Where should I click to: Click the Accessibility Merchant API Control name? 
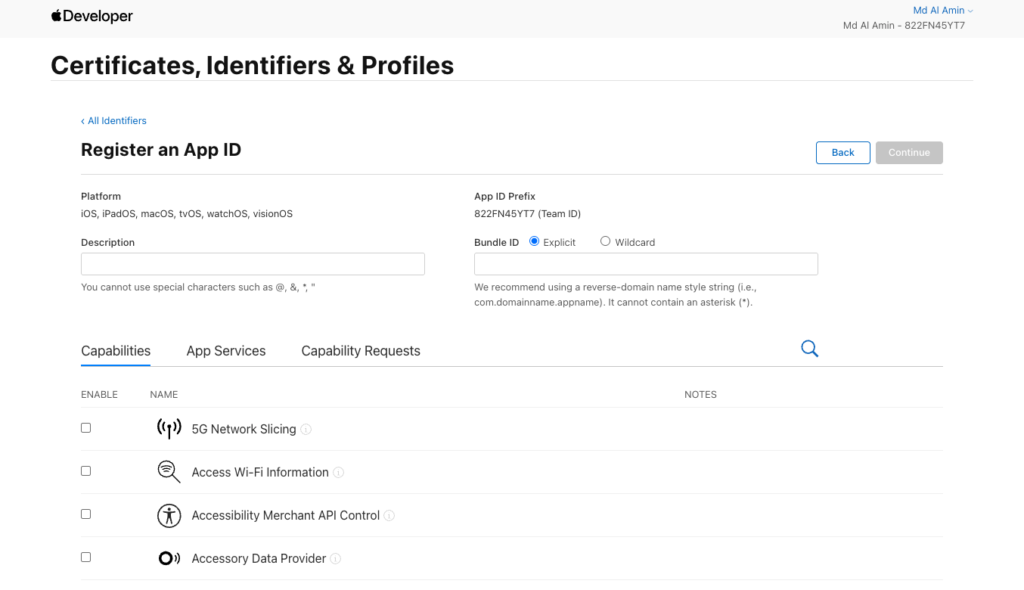pyautogui.click(x=285, y=516)
